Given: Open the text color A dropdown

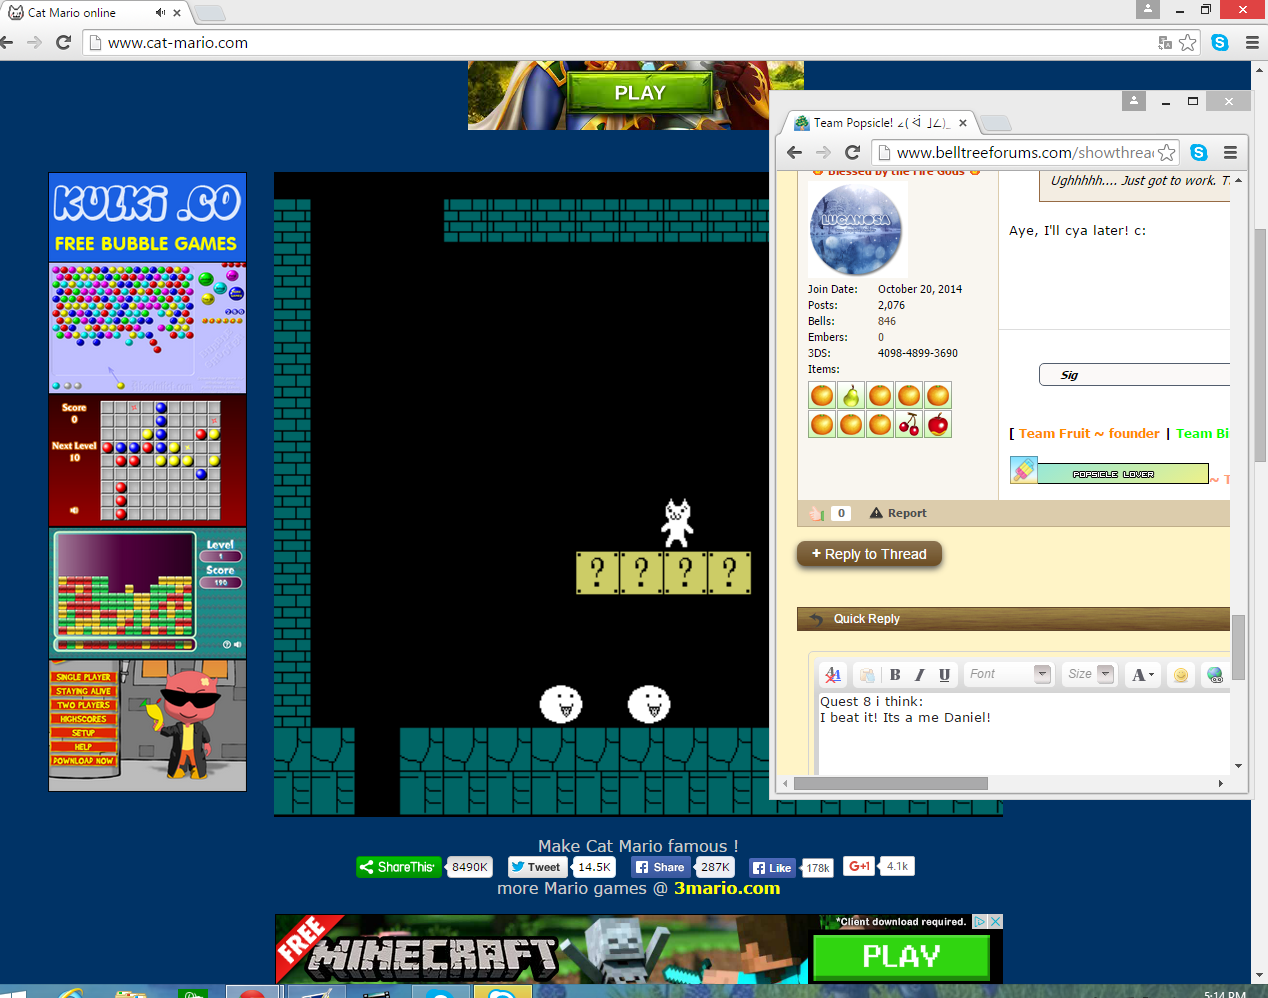Looking at the screenshot, I should click(1142, 675).
